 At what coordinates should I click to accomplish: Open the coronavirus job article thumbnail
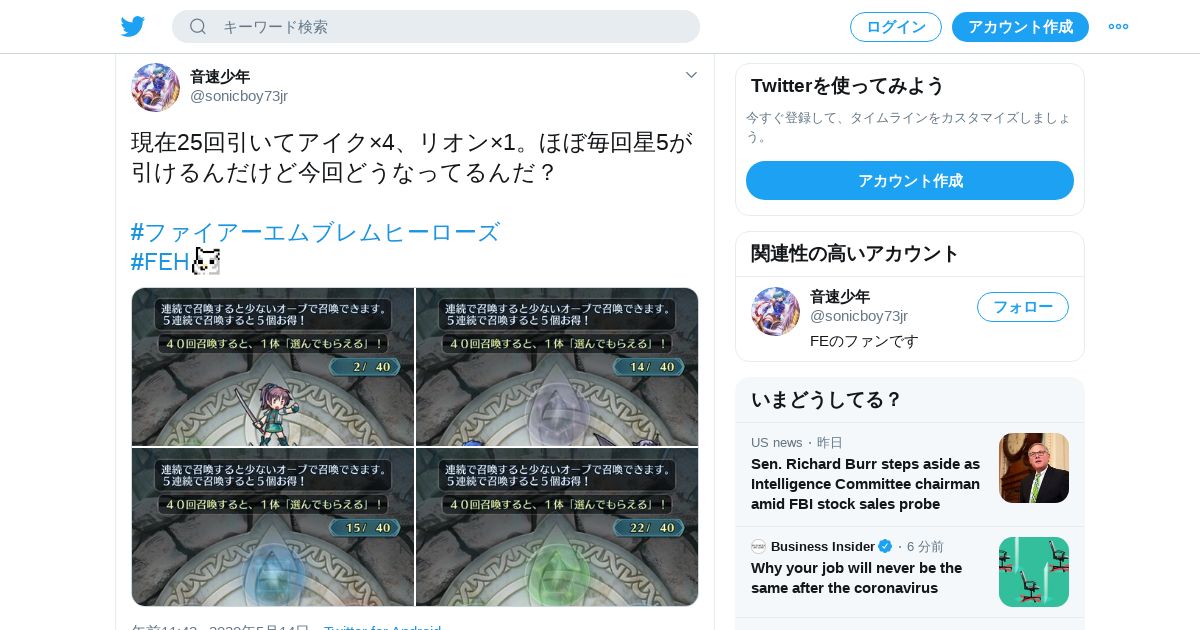1034,572
